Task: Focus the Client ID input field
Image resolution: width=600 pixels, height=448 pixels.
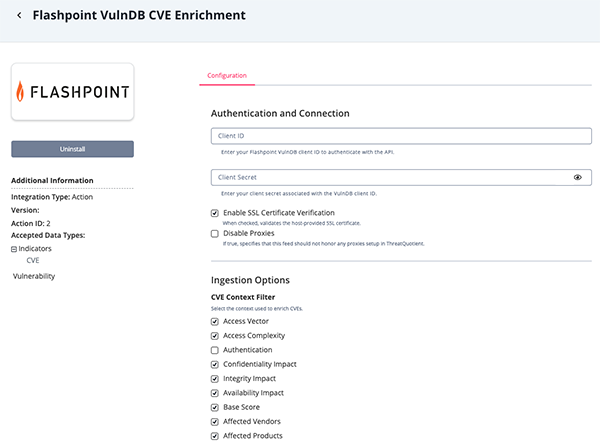Action: [400, 136]
